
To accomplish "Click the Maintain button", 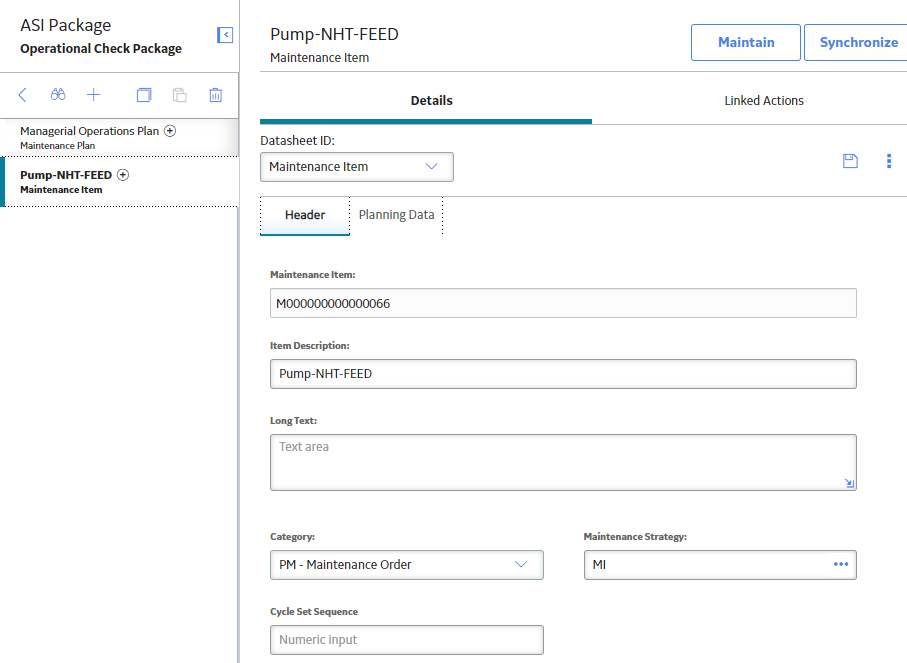I will coord(746,42).
